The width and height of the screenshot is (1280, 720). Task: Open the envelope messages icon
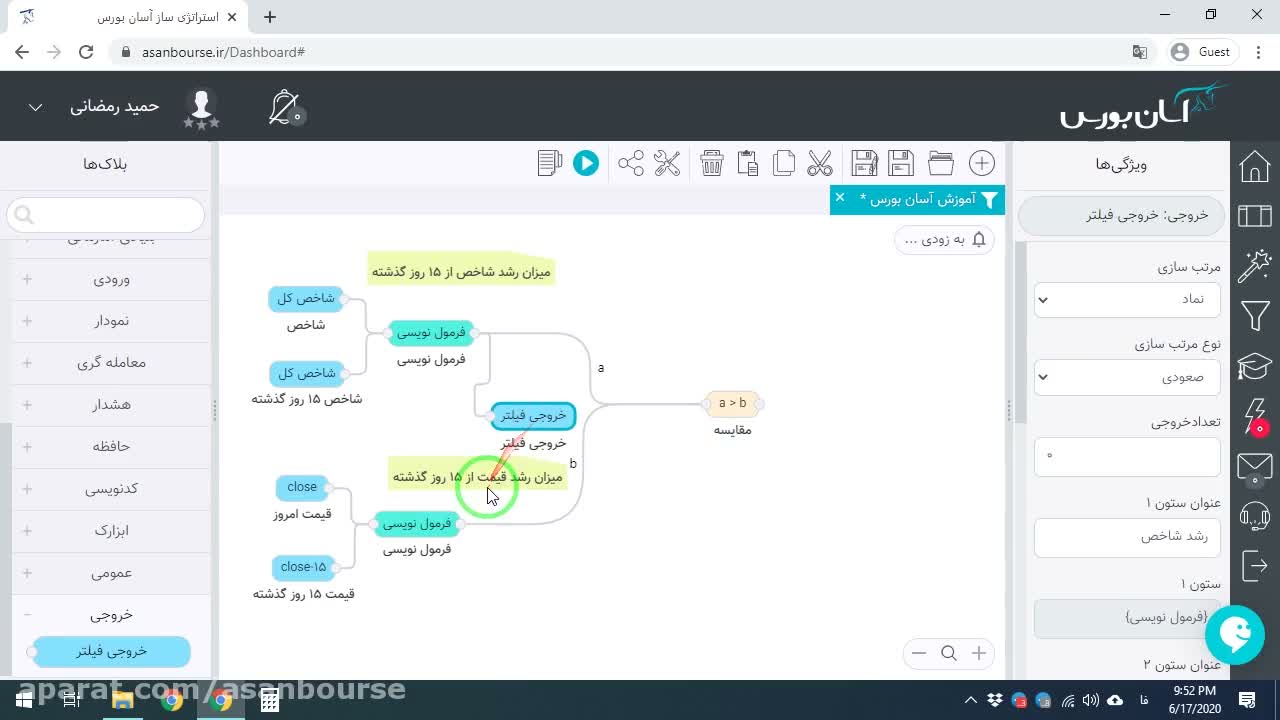pyautogui.click(x=1255, y=467)
